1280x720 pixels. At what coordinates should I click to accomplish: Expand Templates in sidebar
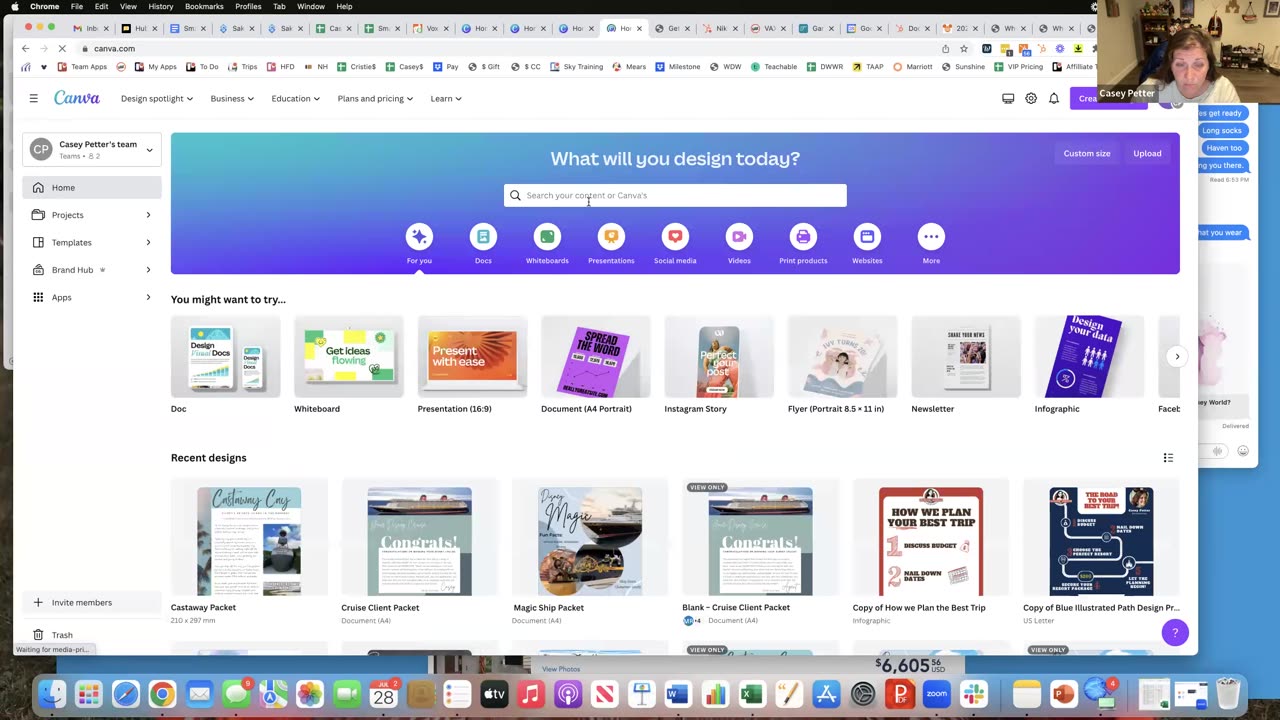148,242
